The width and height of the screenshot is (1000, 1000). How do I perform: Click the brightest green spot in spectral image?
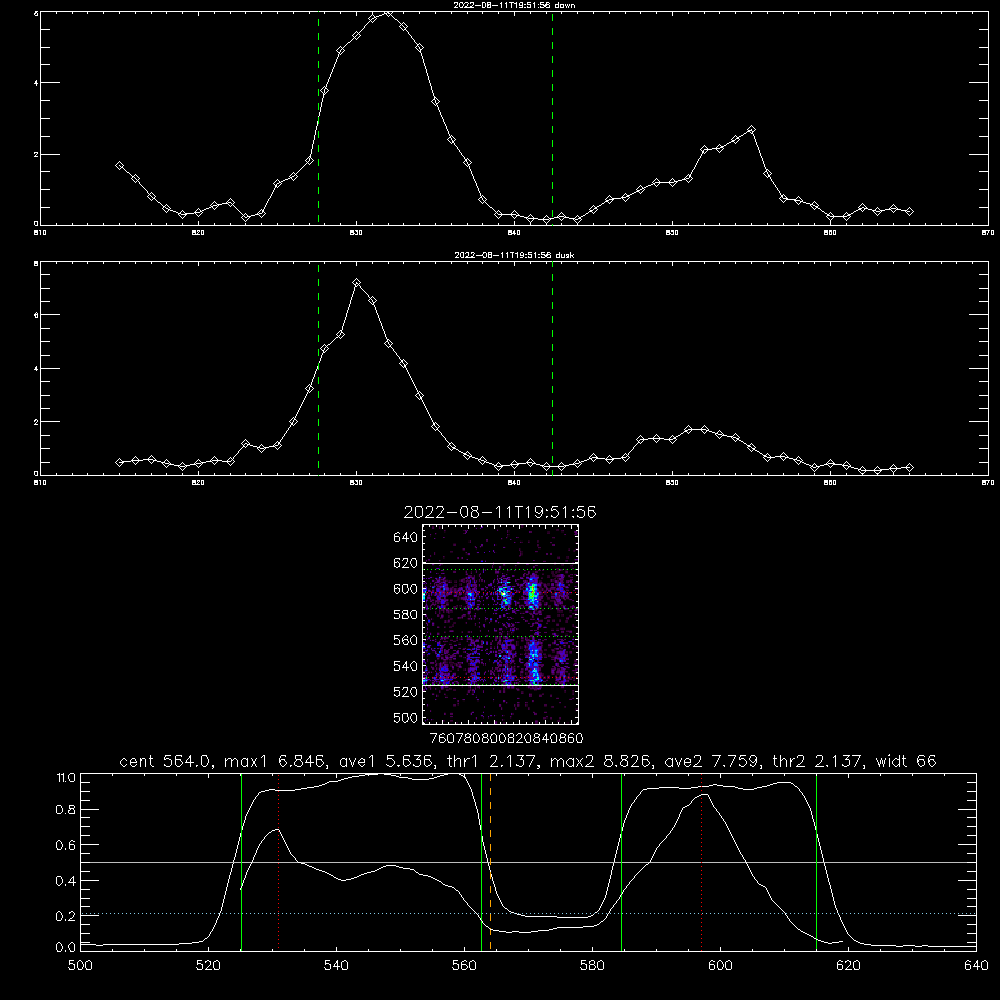[533, 594]
